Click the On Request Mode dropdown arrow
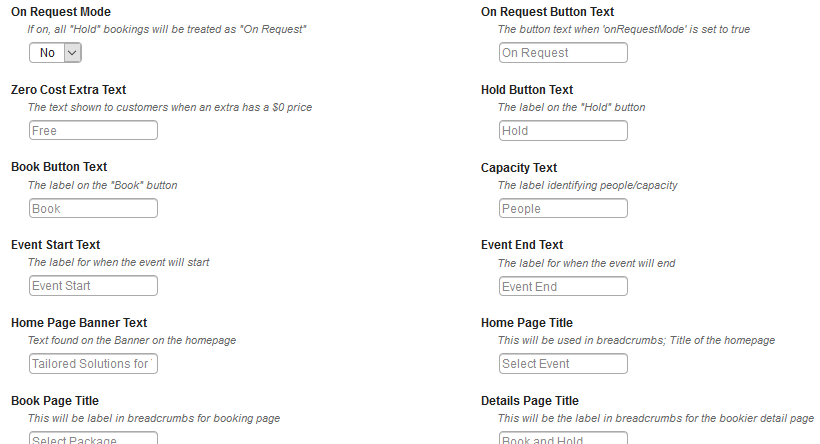 tap(73, 53)
